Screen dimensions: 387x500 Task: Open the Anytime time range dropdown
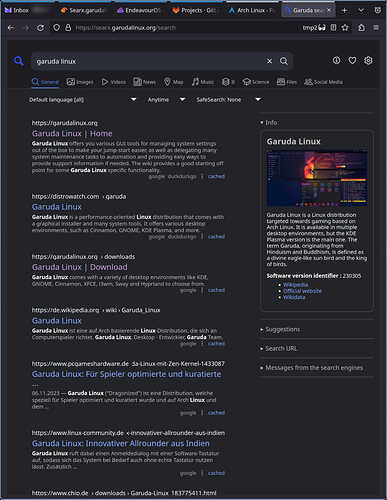pos(166,100)
